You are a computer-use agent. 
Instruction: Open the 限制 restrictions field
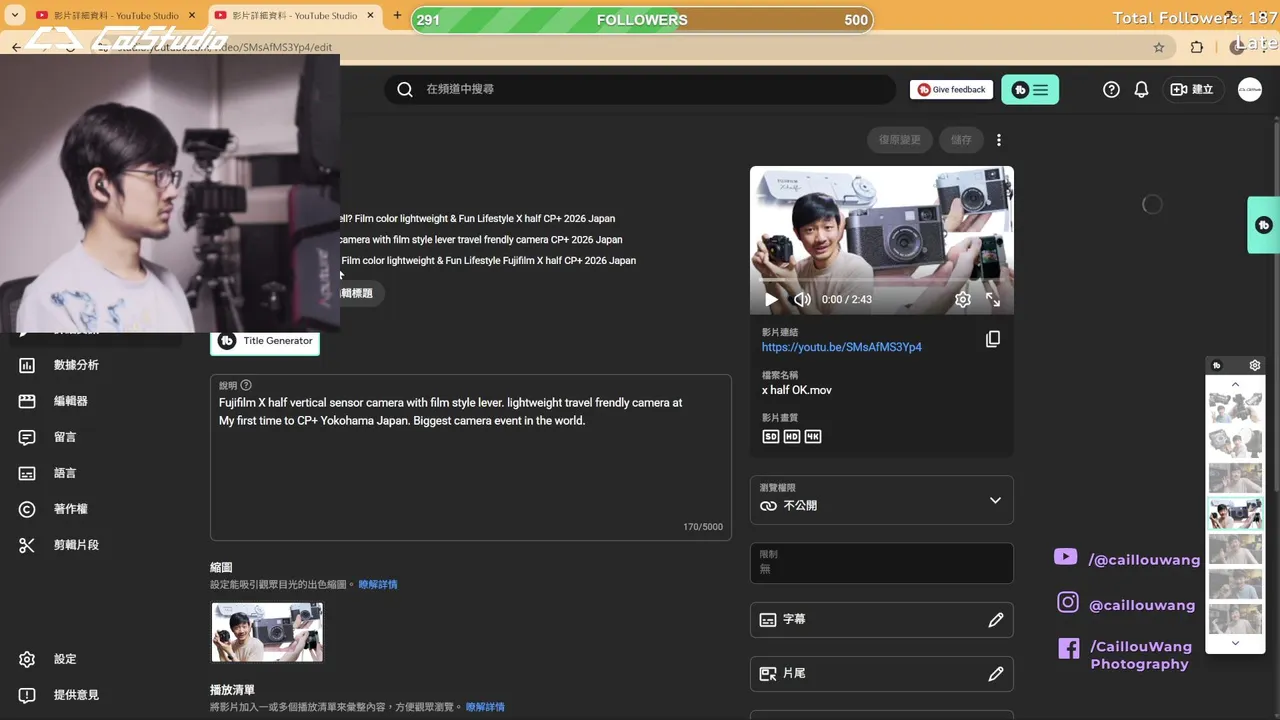[882, 563]
